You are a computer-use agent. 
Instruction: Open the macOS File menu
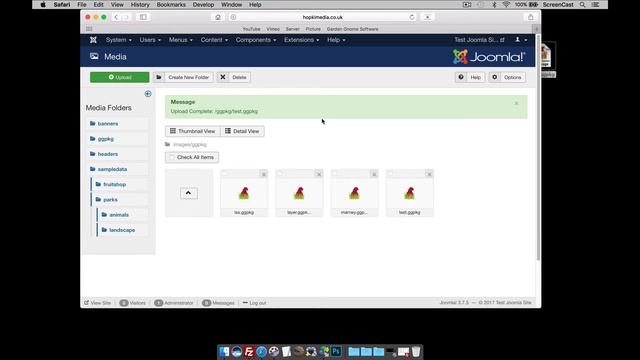[82, 5]
